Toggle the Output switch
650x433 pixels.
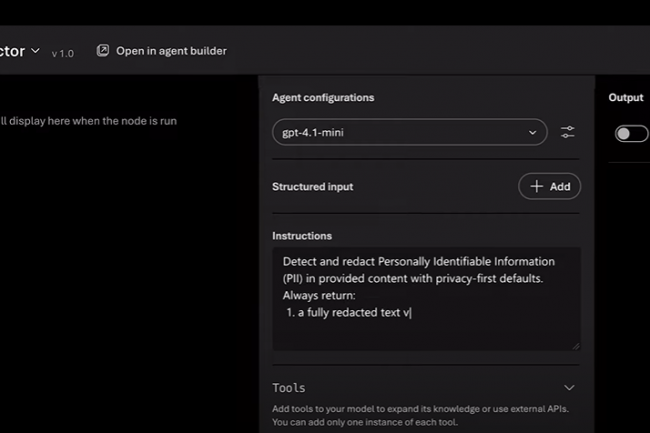631,133
